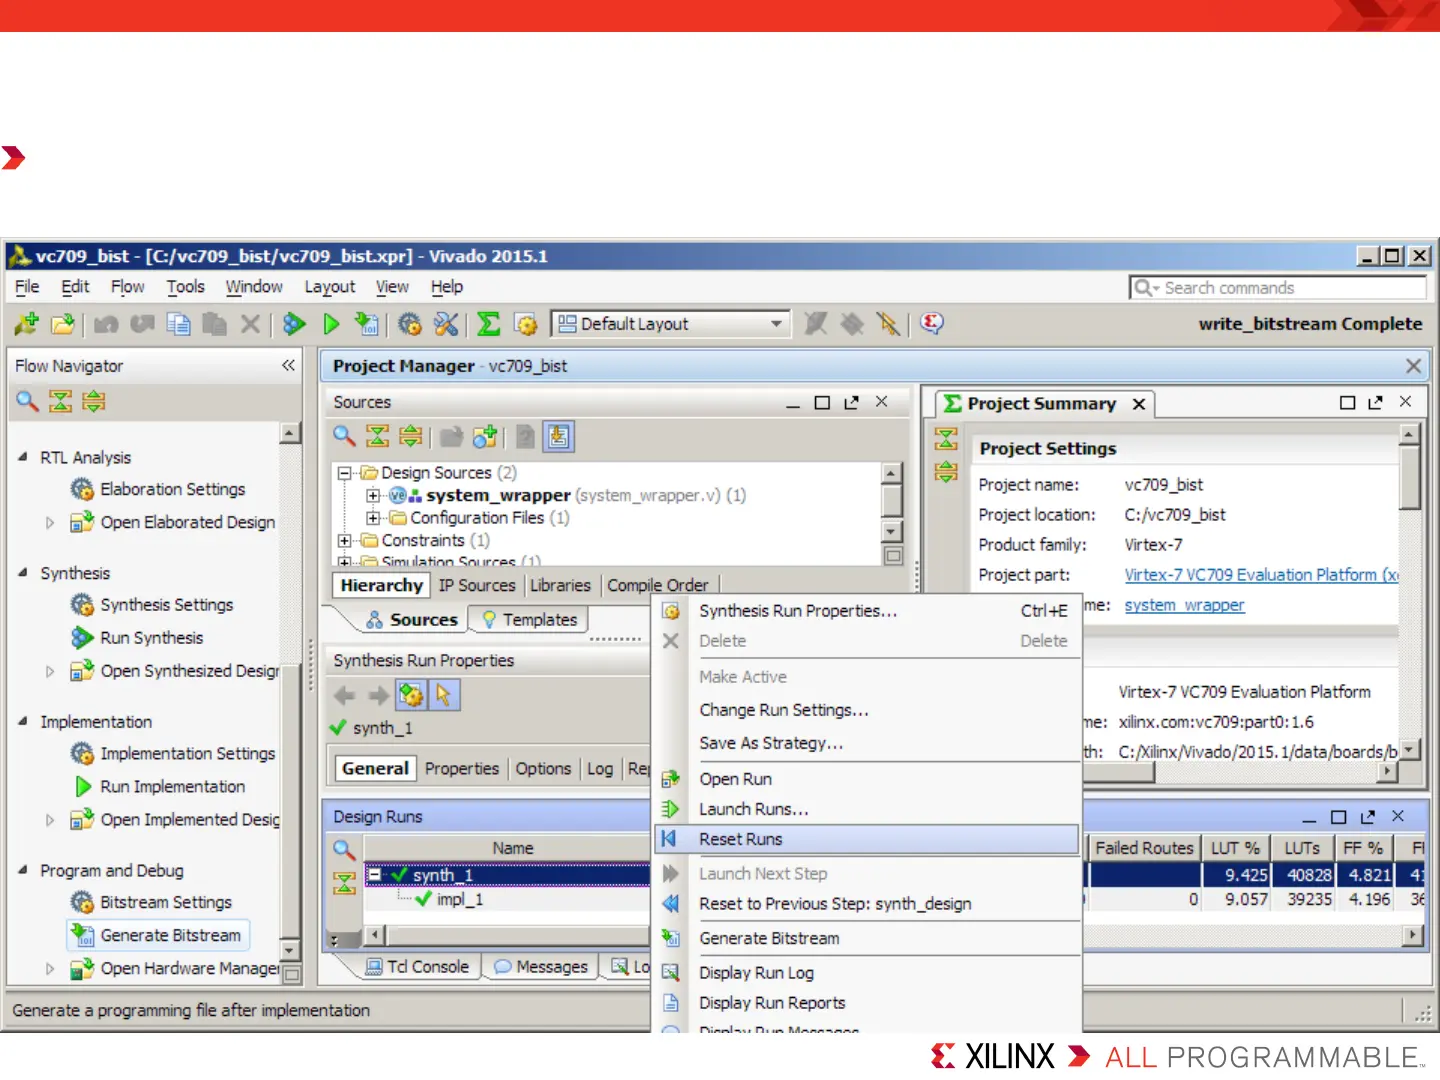Open the Templates tab
Screen dimensions: 1440x1080
[530, 620]
